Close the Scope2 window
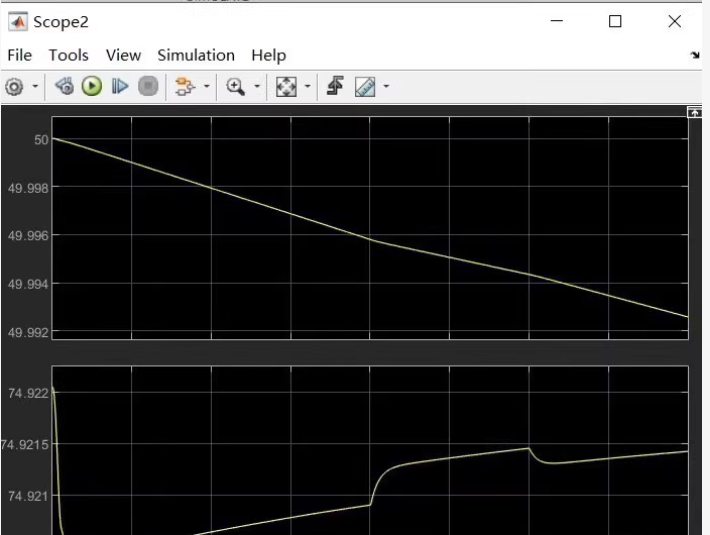 coord(675,21)
